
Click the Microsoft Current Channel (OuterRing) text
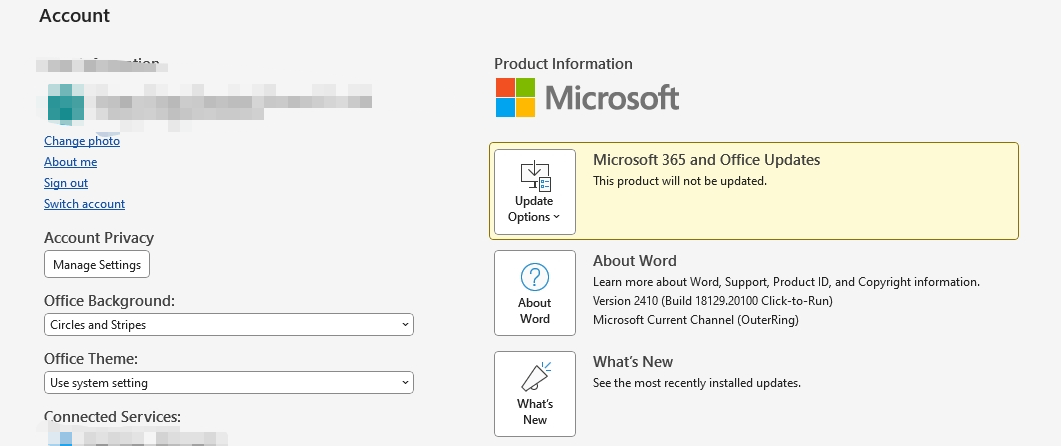tap(696, 319)
